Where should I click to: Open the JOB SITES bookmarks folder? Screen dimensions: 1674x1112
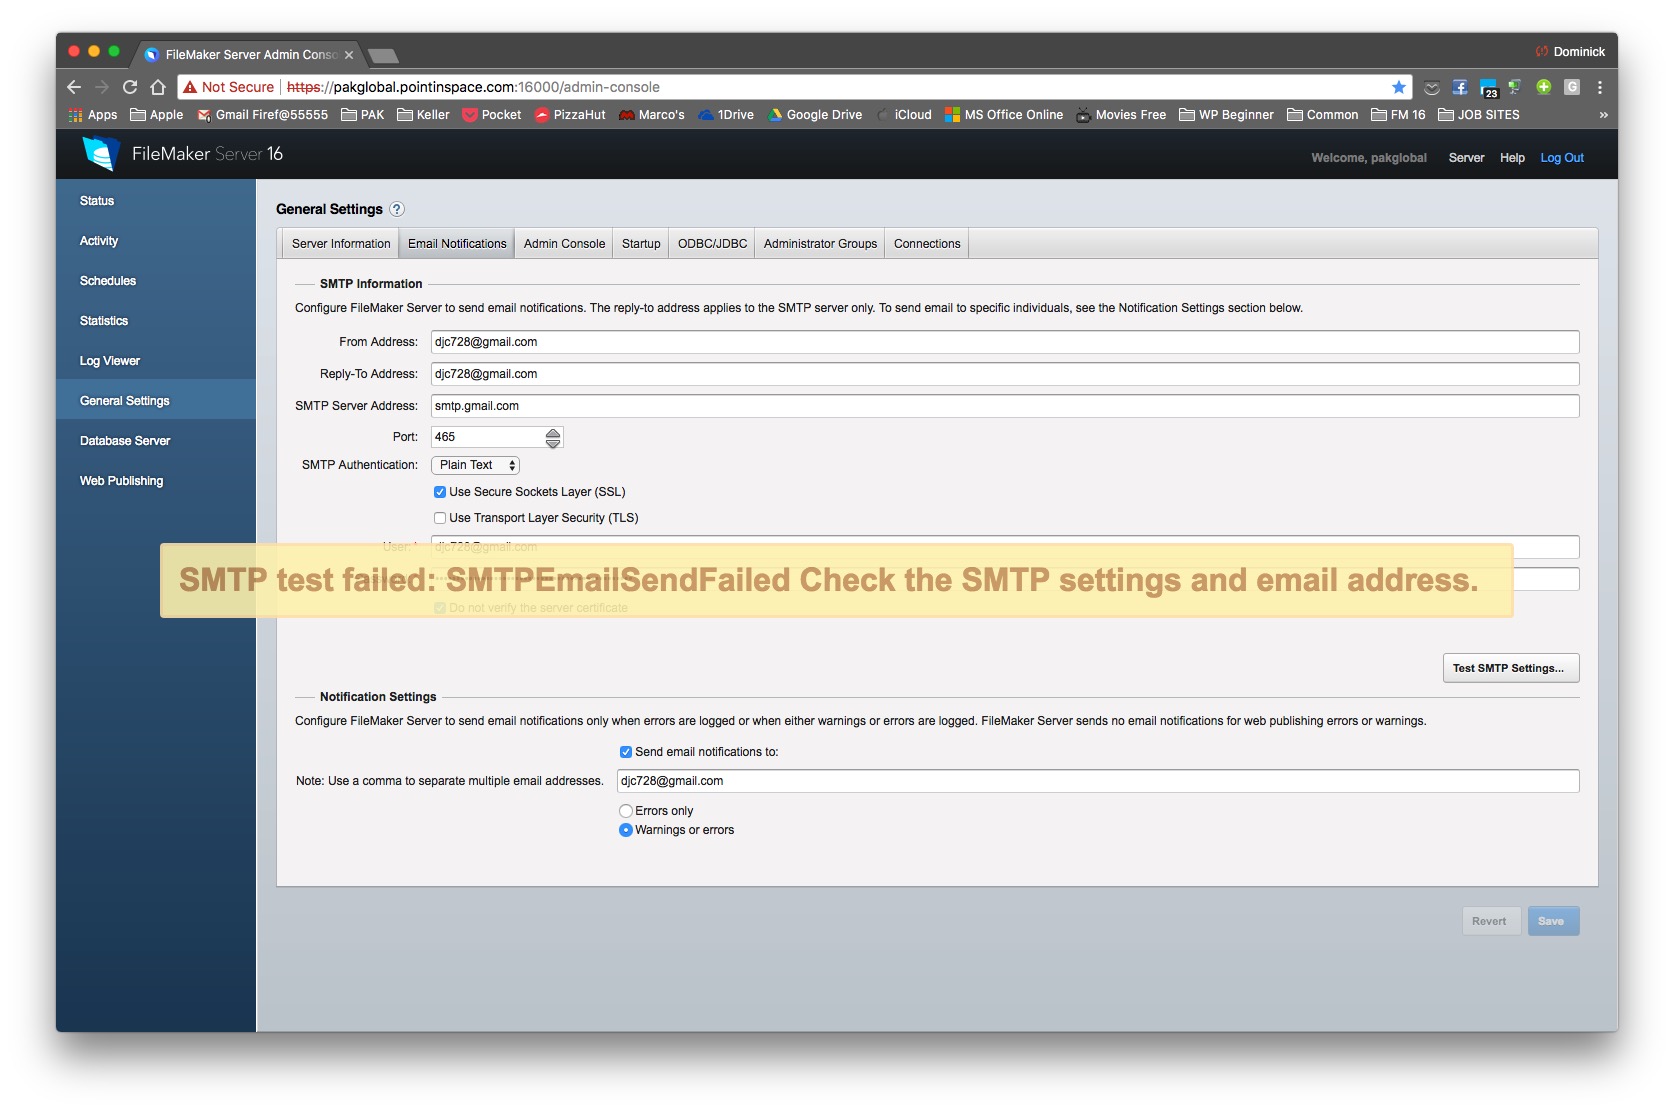point(1479,115)
